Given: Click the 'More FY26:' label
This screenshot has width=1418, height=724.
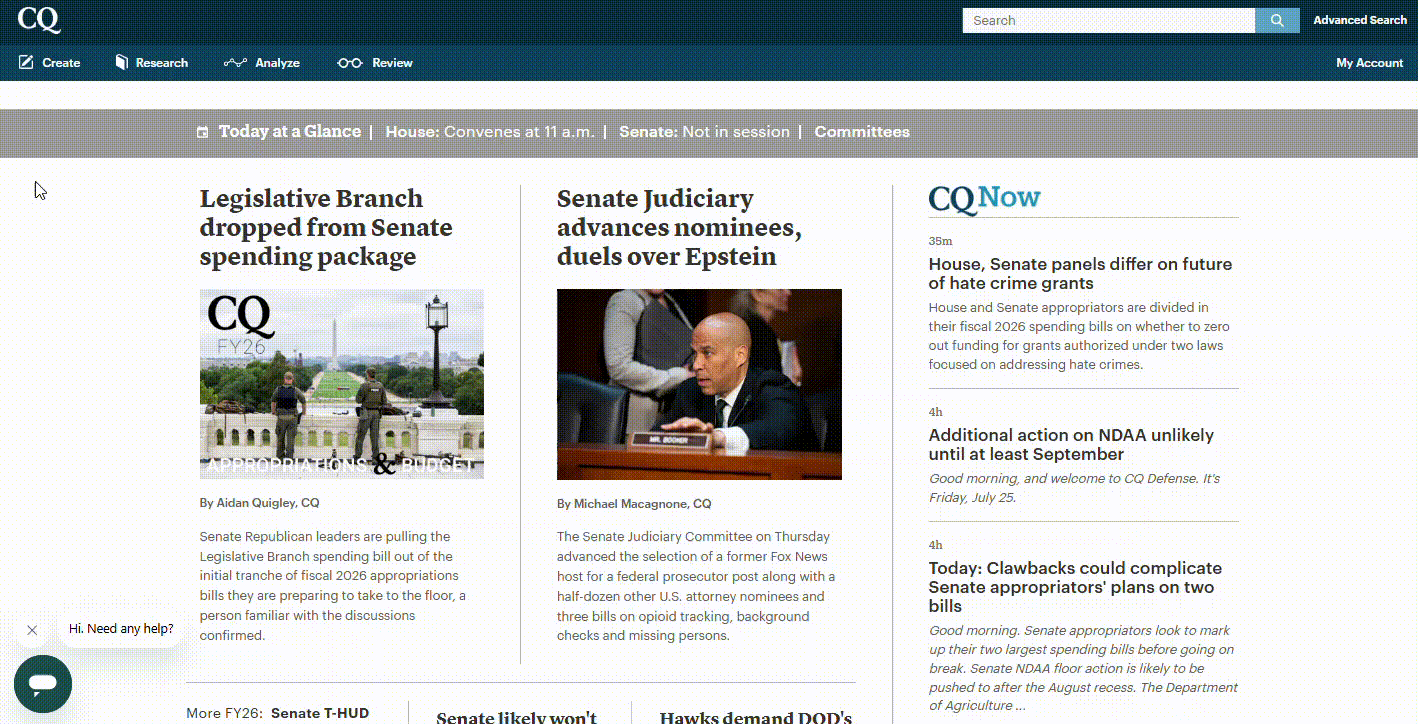Looking at the screenshot, I should (x=224, y=713).
